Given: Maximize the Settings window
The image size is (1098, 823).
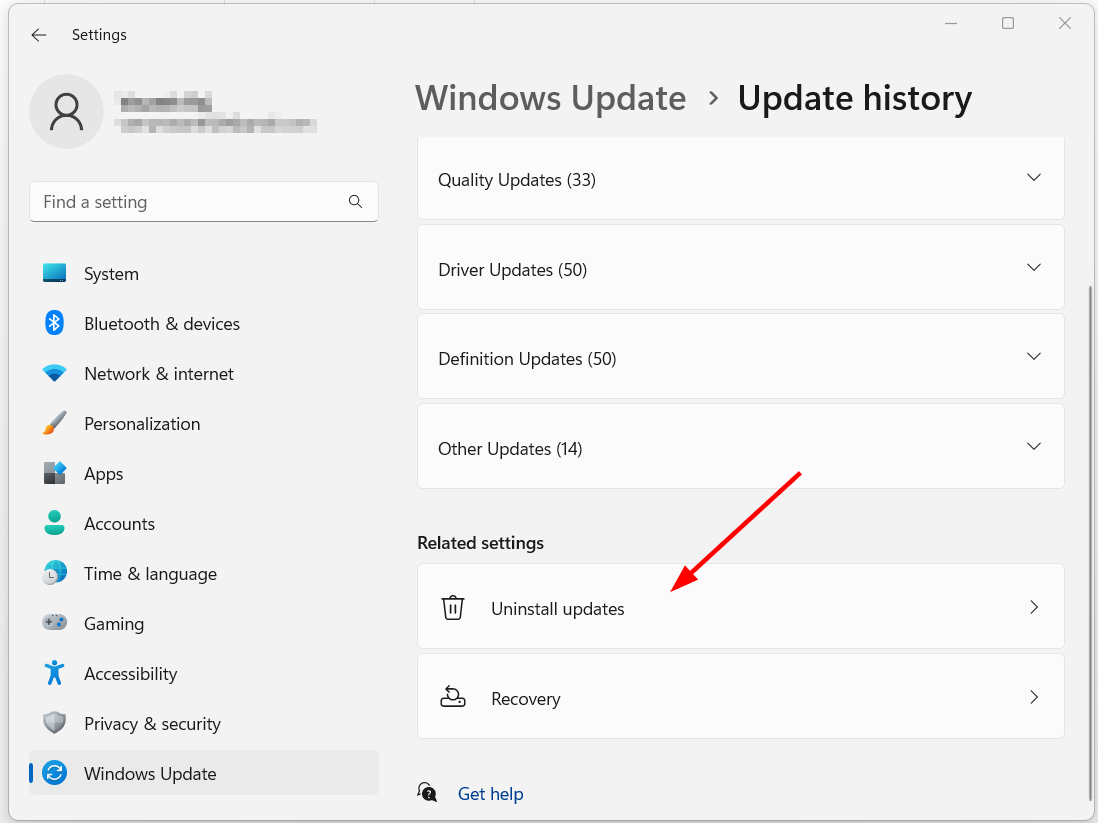Looking at the screenshot, I should pyautogui.click(x=1008, y=23).
